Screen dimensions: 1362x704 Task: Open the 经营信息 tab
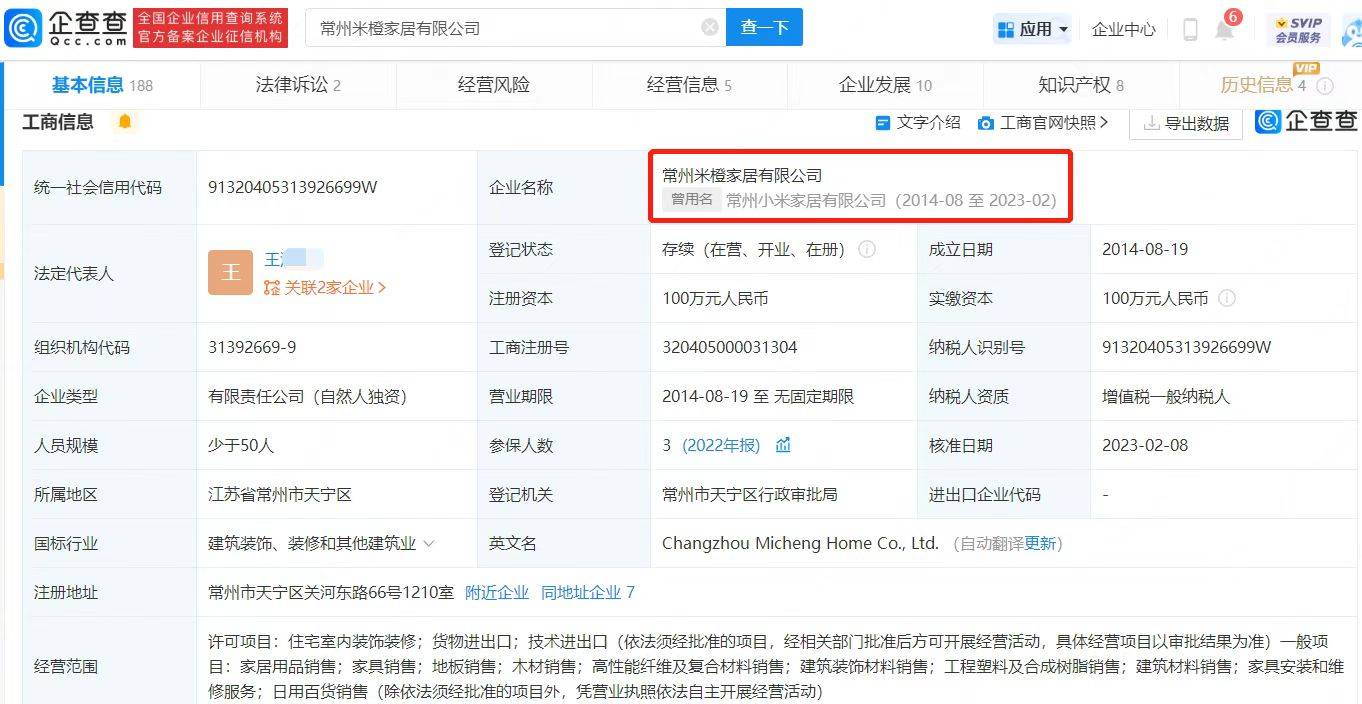[689, 85]
